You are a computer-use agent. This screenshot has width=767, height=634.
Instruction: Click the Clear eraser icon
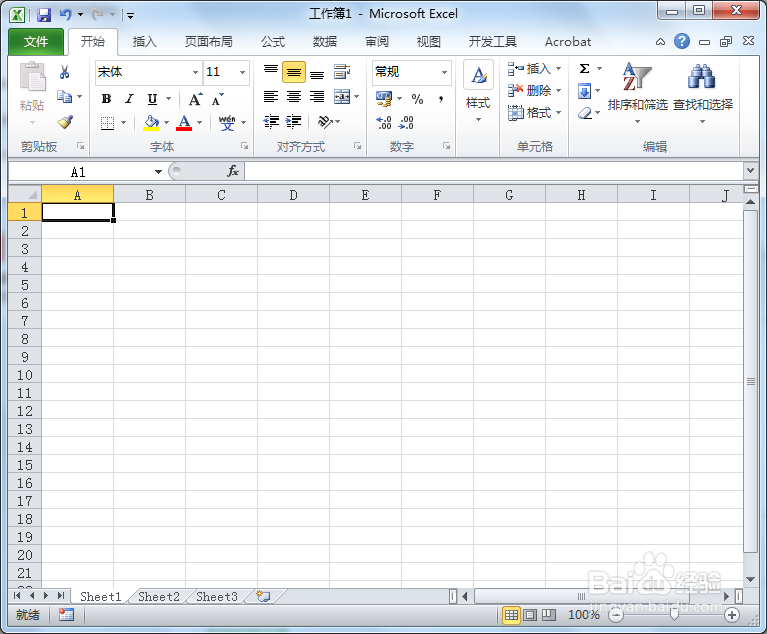[x=585, y=113]
